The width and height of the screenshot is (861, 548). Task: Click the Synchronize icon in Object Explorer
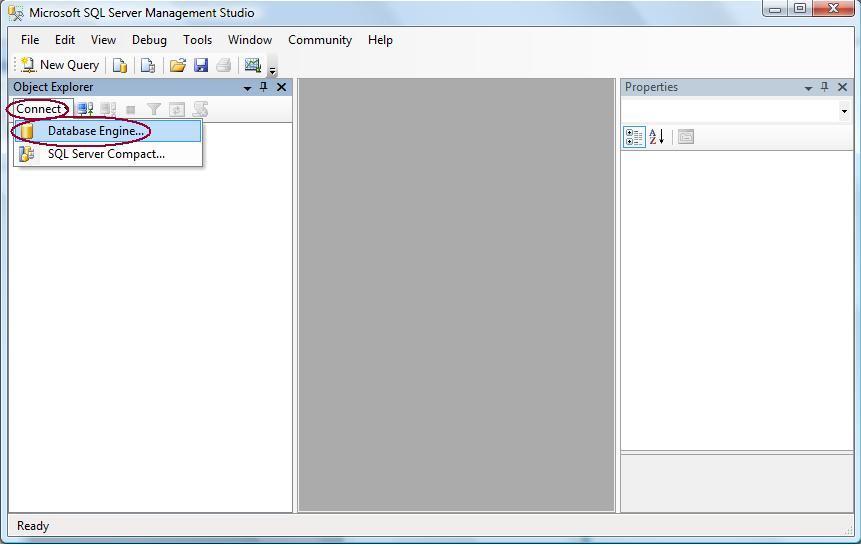coord(200,109)
